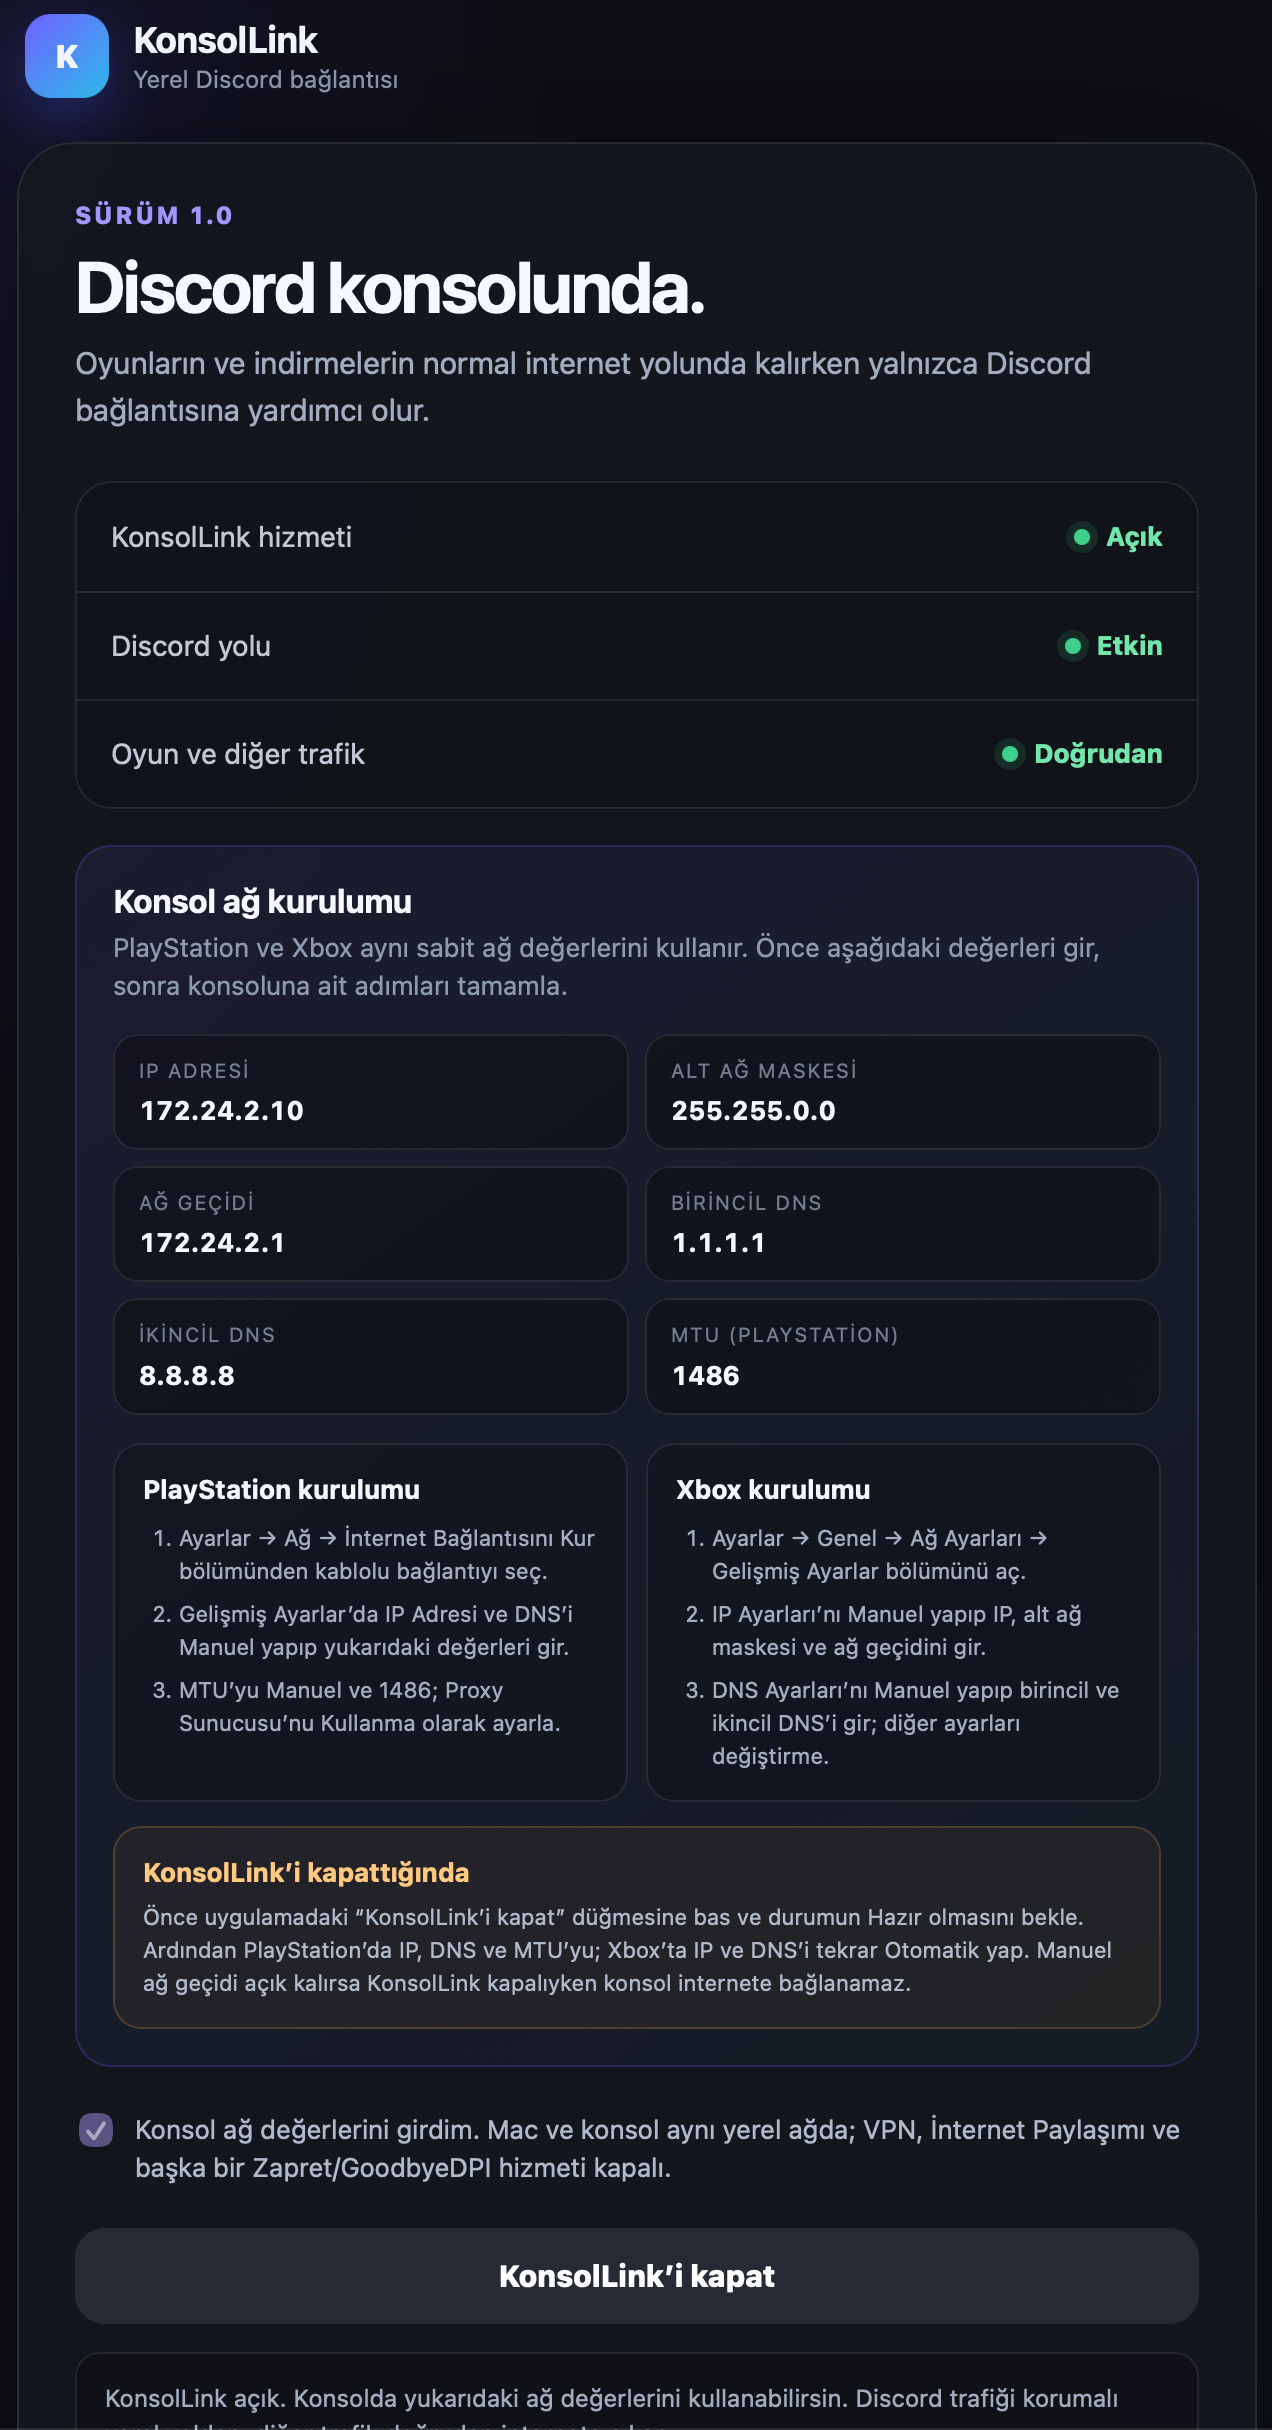Click the İKİNCİL DNS field label
1272x2430 pixels.
click(207, 1335)
